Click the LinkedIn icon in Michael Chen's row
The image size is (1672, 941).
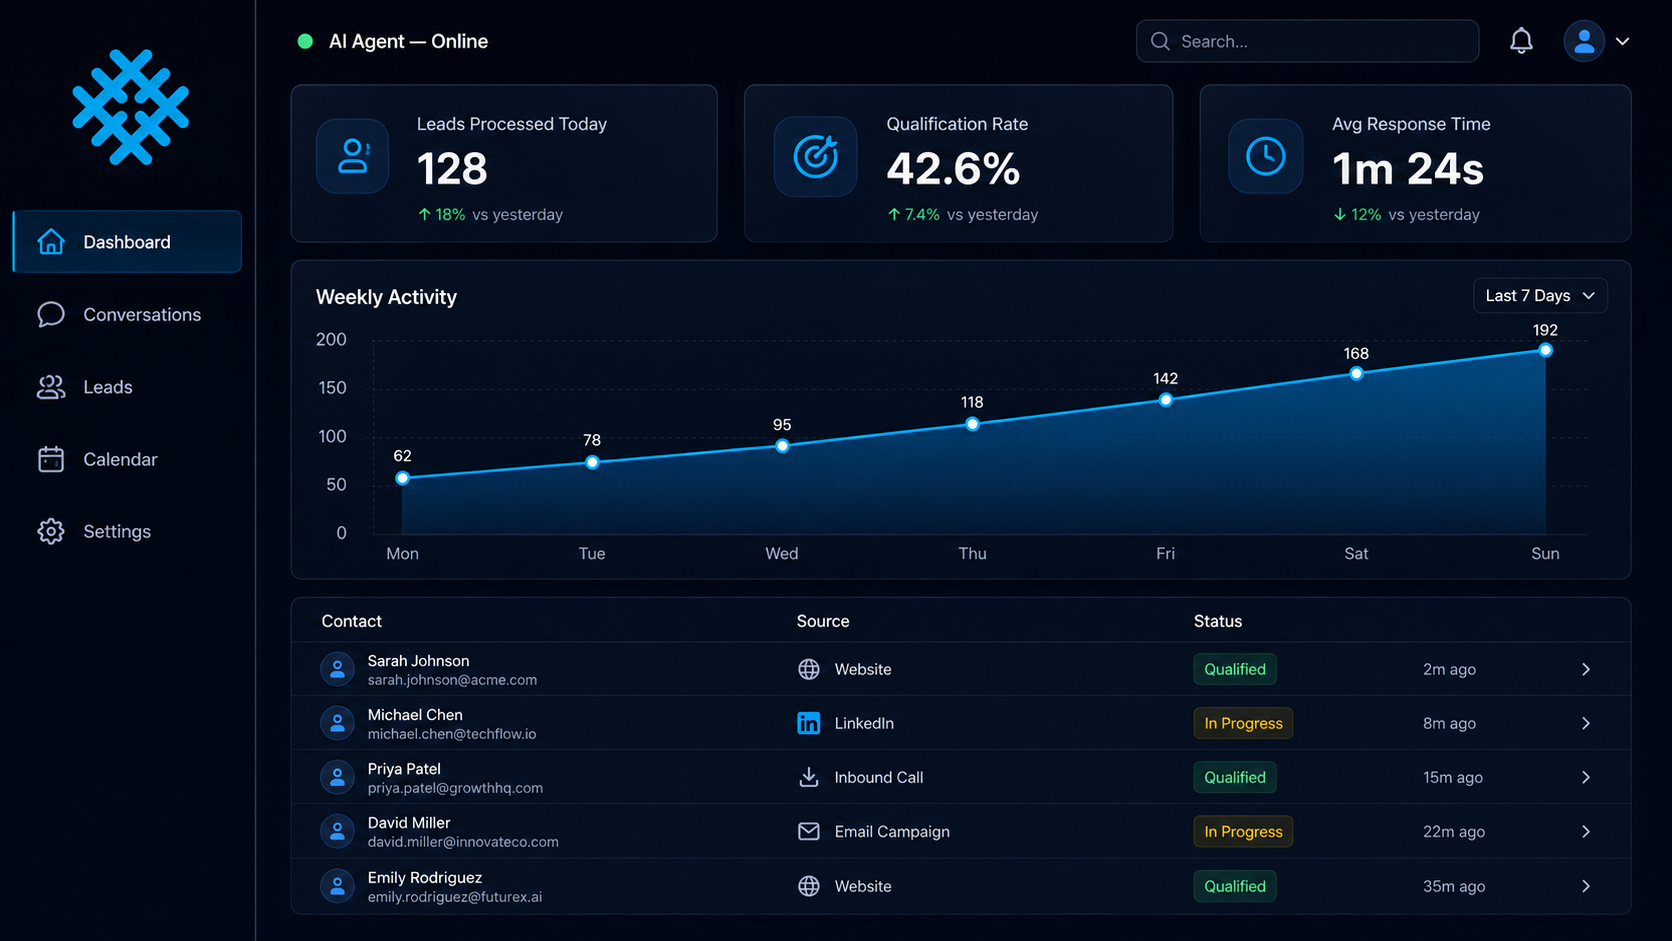(809, 723)
